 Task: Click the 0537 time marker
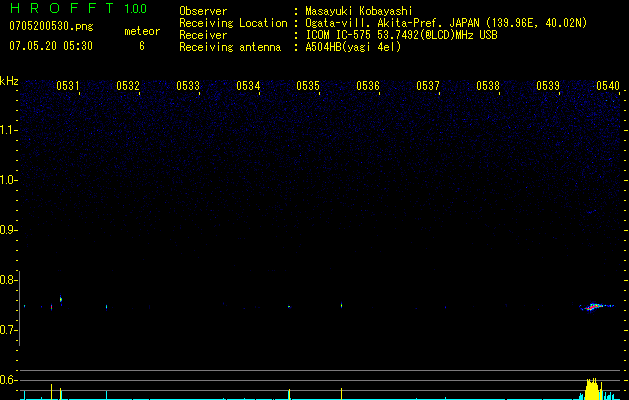coord(428,85)
